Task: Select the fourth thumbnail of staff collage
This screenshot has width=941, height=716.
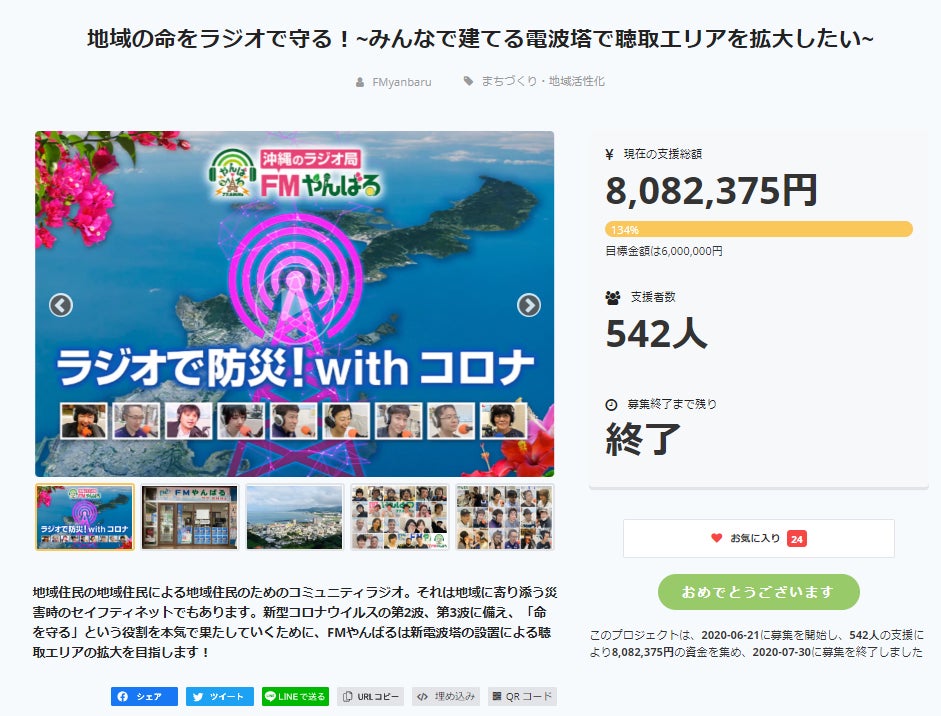Action: [x=400, y=517]
